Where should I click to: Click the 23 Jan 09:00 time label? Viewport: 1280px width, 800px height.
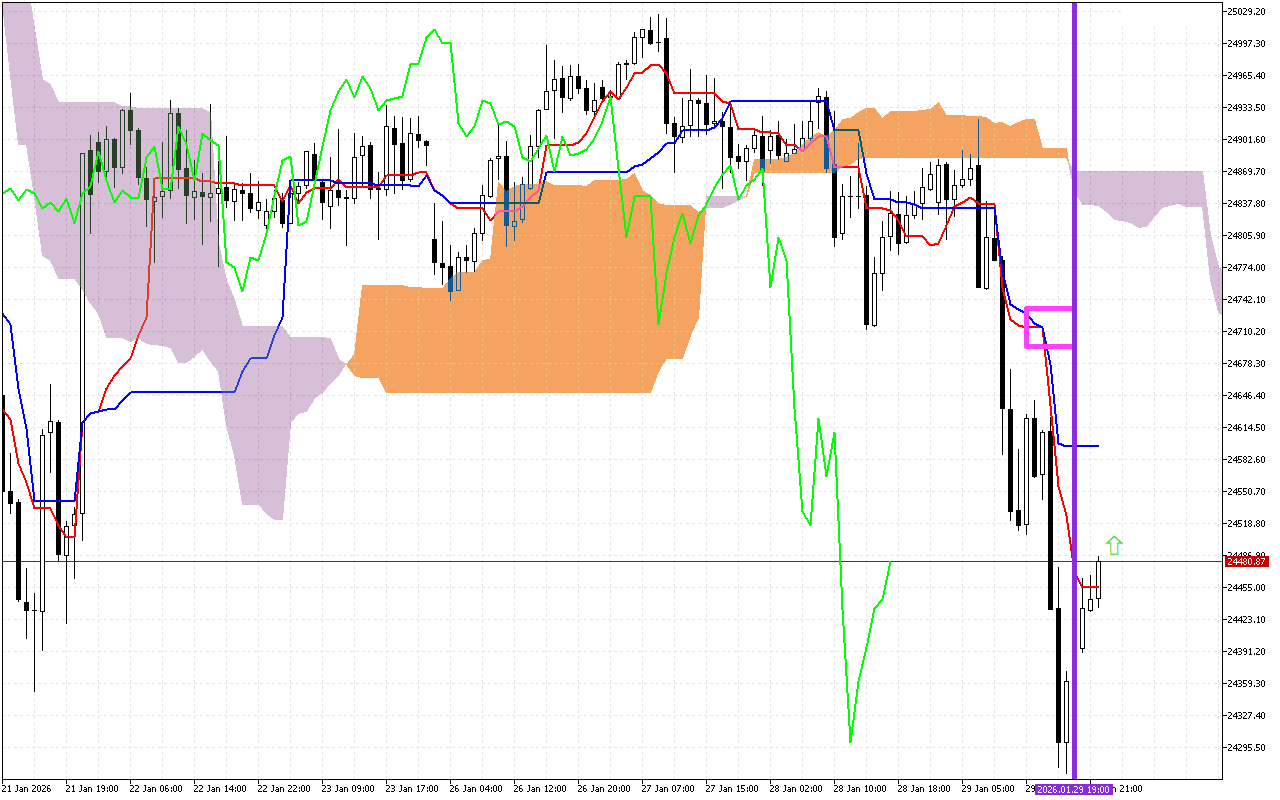coord(347,789)
